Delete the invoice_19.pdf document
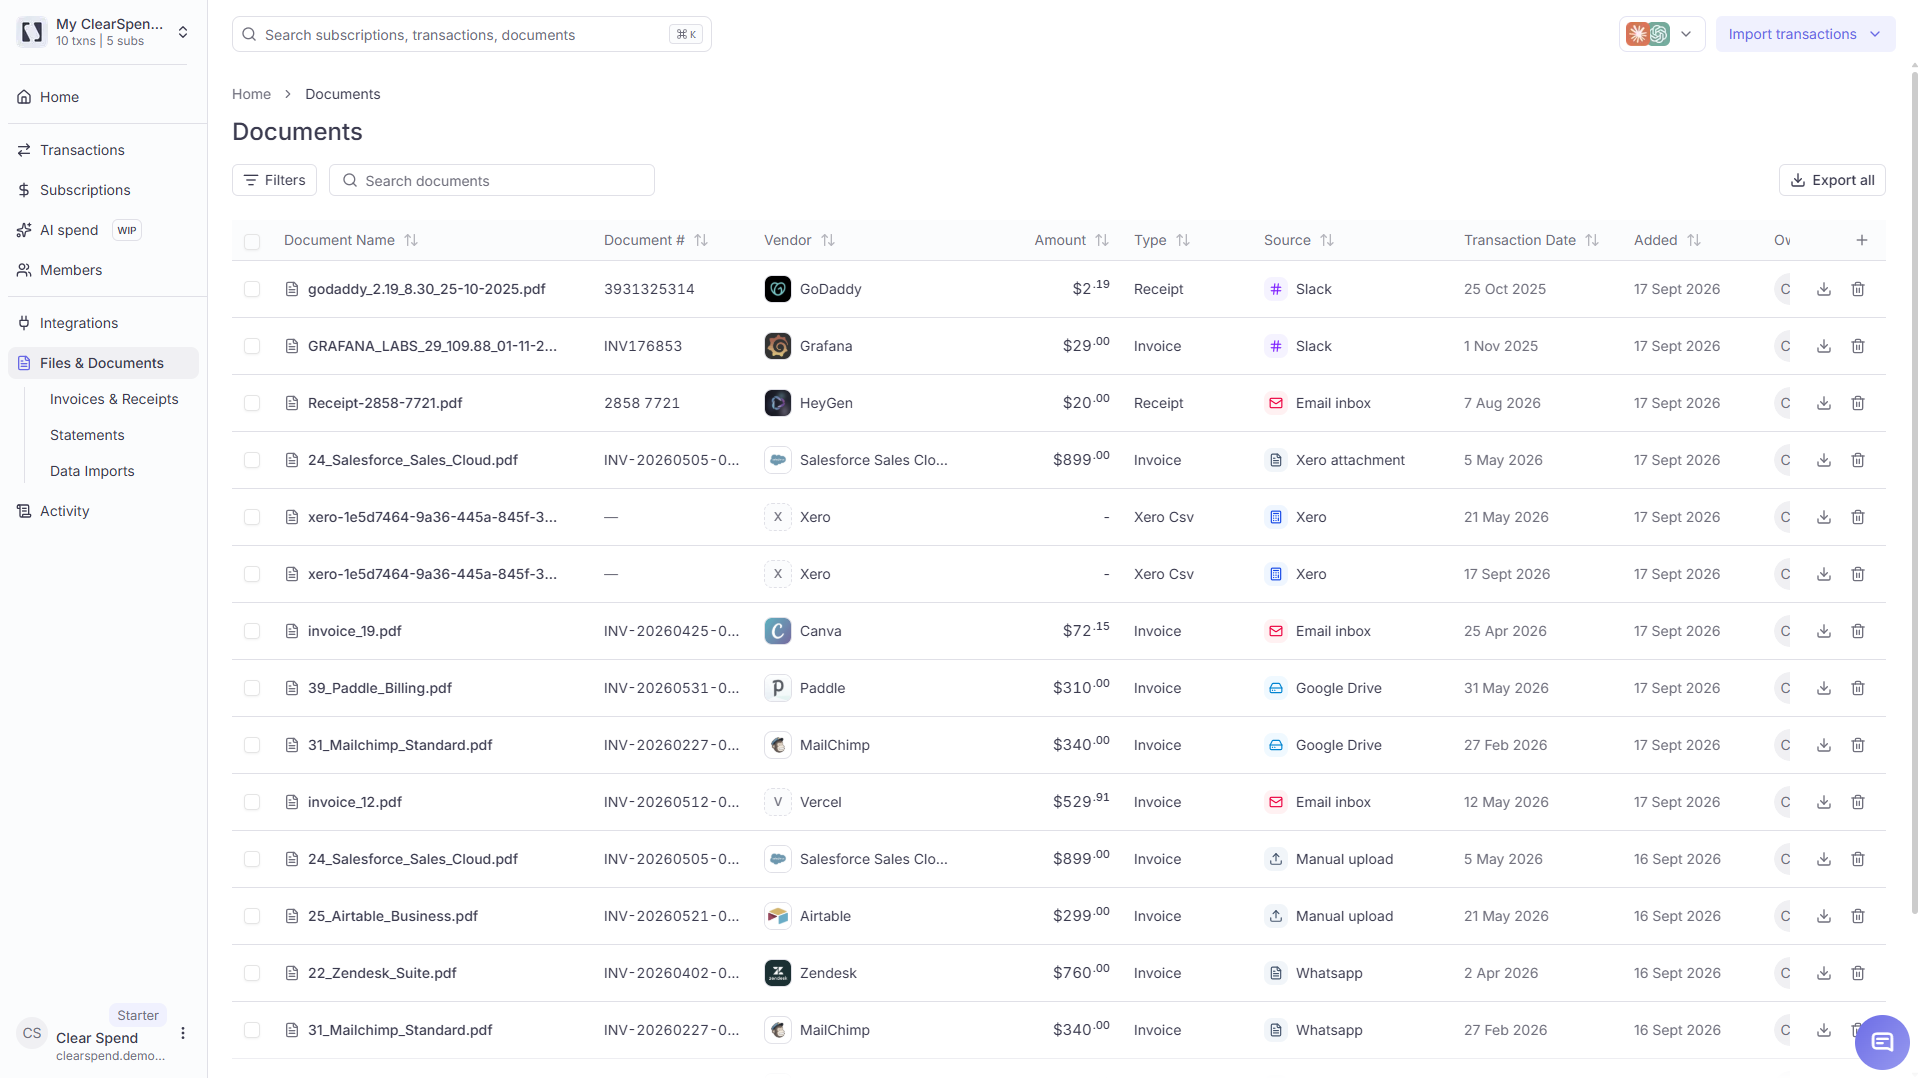The image size is (1918, 1078). tap(1858, 631)
